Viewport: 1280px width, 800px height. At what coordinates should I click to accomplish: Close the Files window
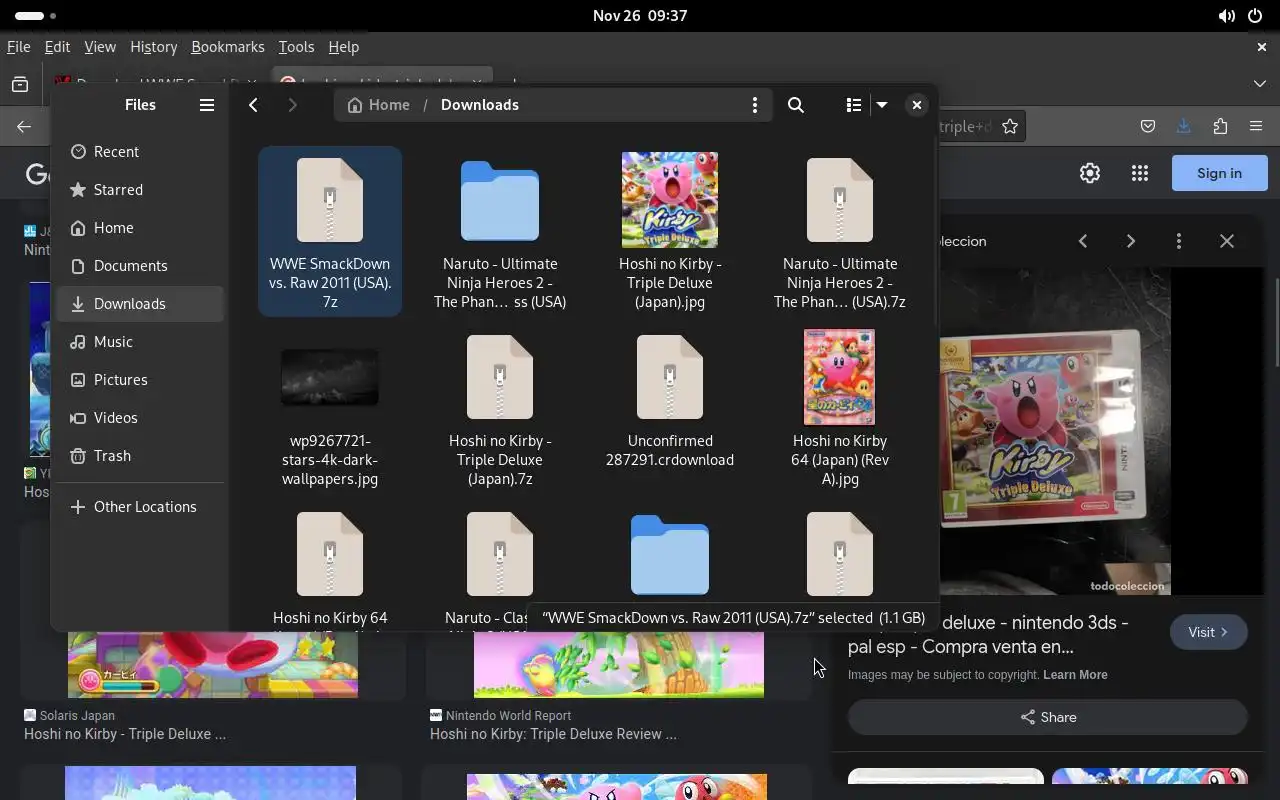pos(916,105)
